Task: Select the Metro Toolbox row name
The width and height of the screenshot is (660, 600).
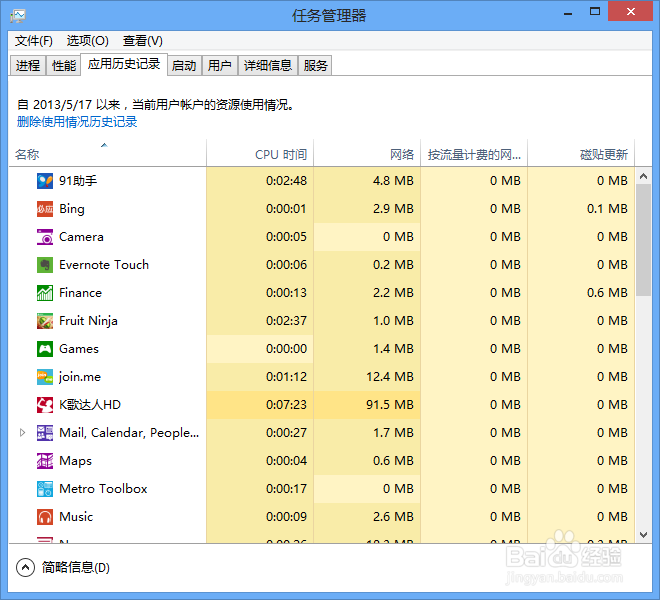Action: click(x=103, y=489)
